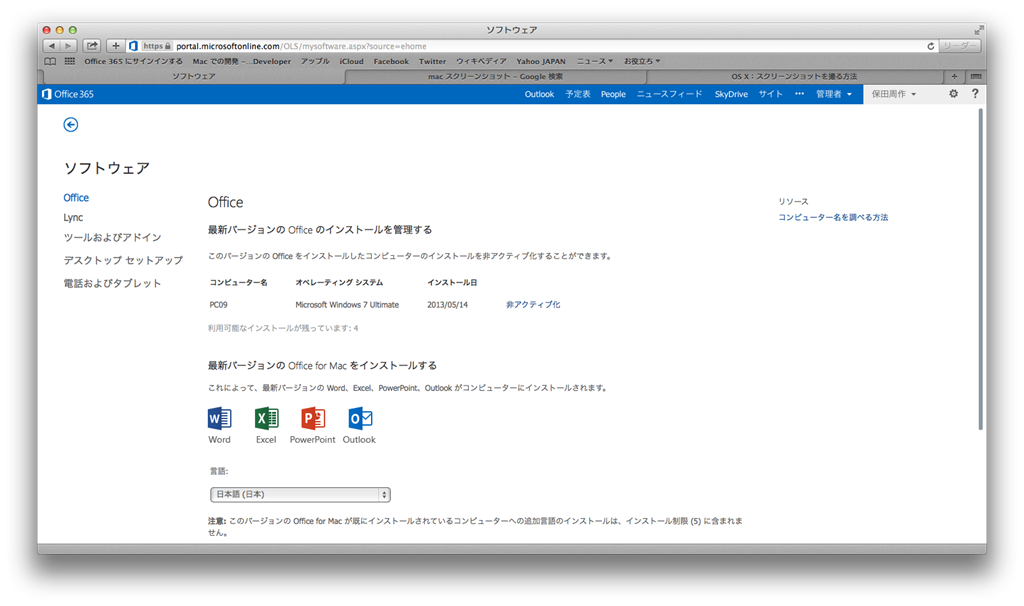Toggle full screen for Safari window
Screen dimensions: 1024x606
point(978,30)
